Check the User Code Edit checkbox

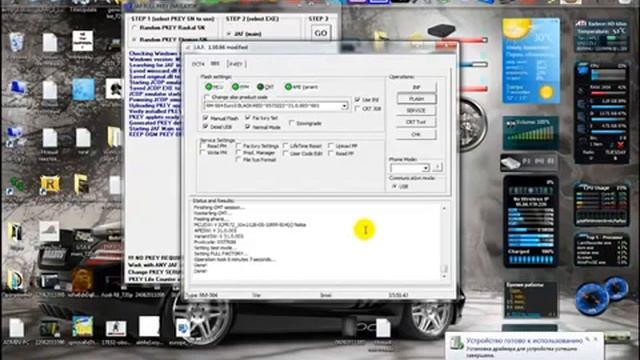tap(286, 153)
